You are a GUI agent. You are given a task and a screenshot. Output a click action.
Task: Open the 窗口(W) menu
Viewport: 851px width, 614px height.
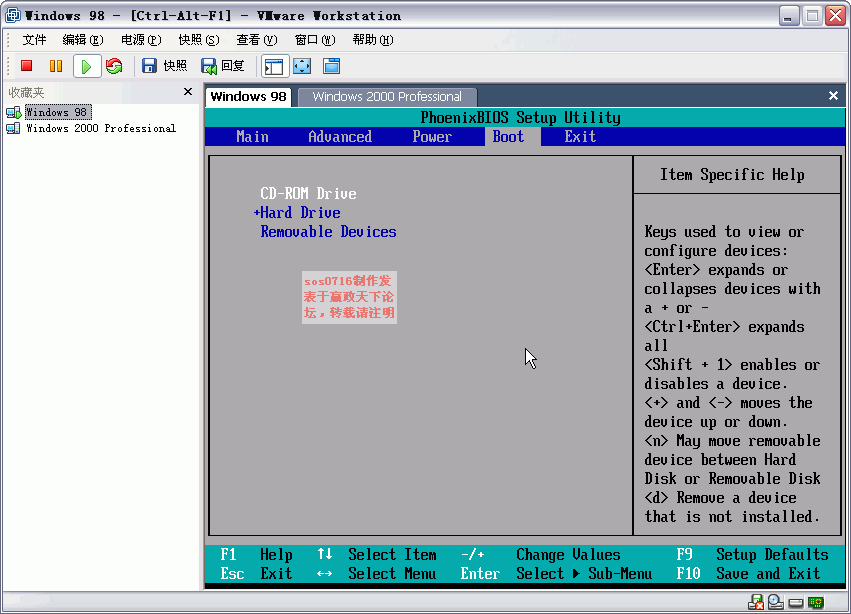point(315,40)
